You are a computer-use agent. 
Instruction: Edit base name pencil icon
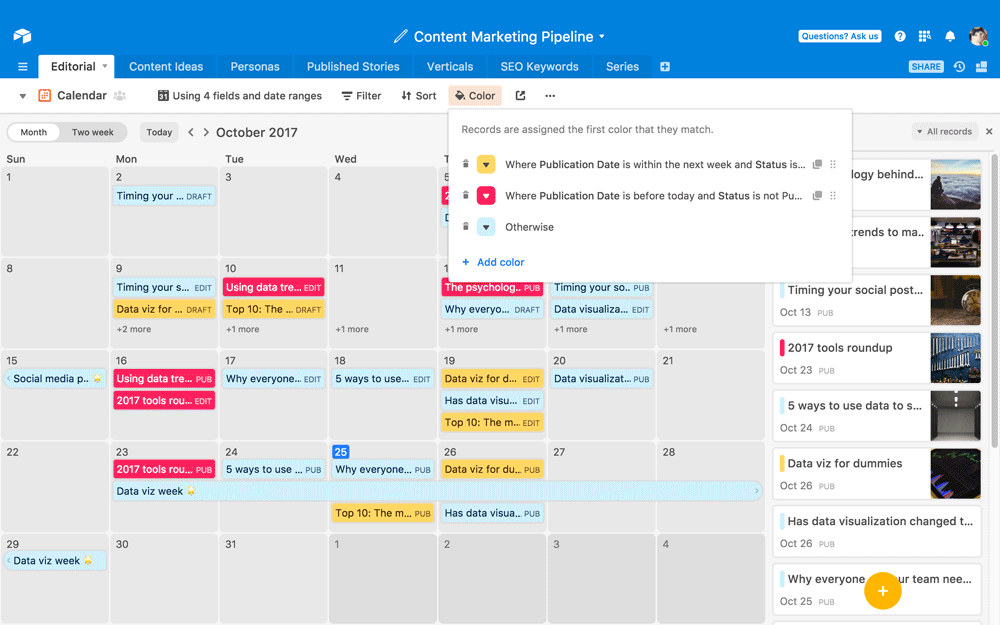click(401, 36)
